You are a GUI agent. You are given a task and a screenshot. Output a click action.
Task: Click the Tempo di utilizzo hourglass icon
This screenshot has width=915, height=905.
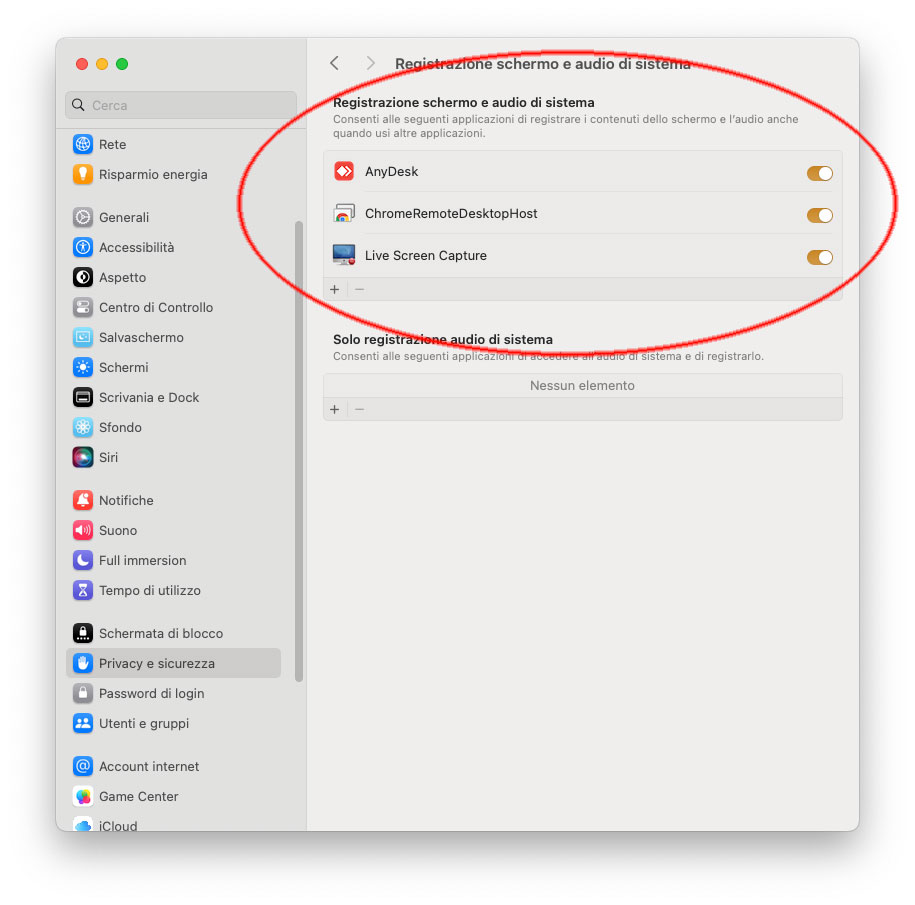pyautogui.click(x=83, y=590)
